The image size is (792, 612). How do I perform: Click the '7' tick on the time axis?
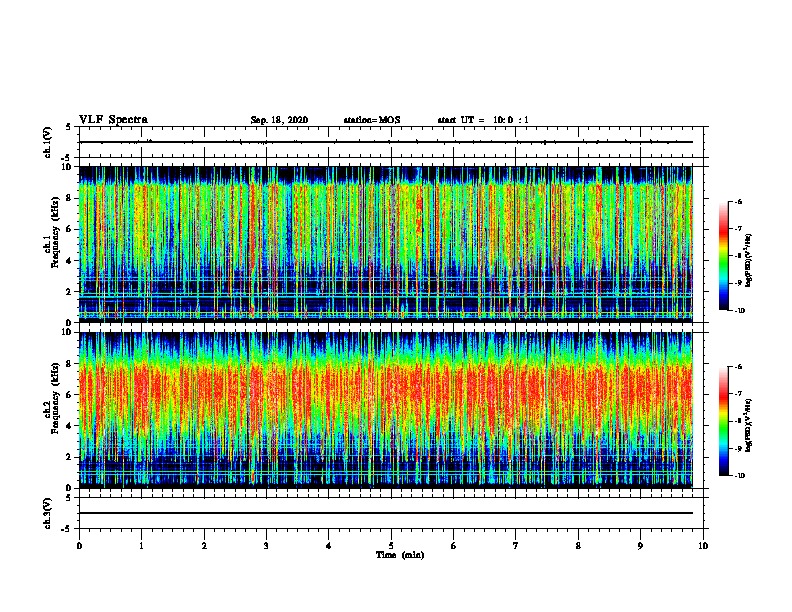coord(516,546)
